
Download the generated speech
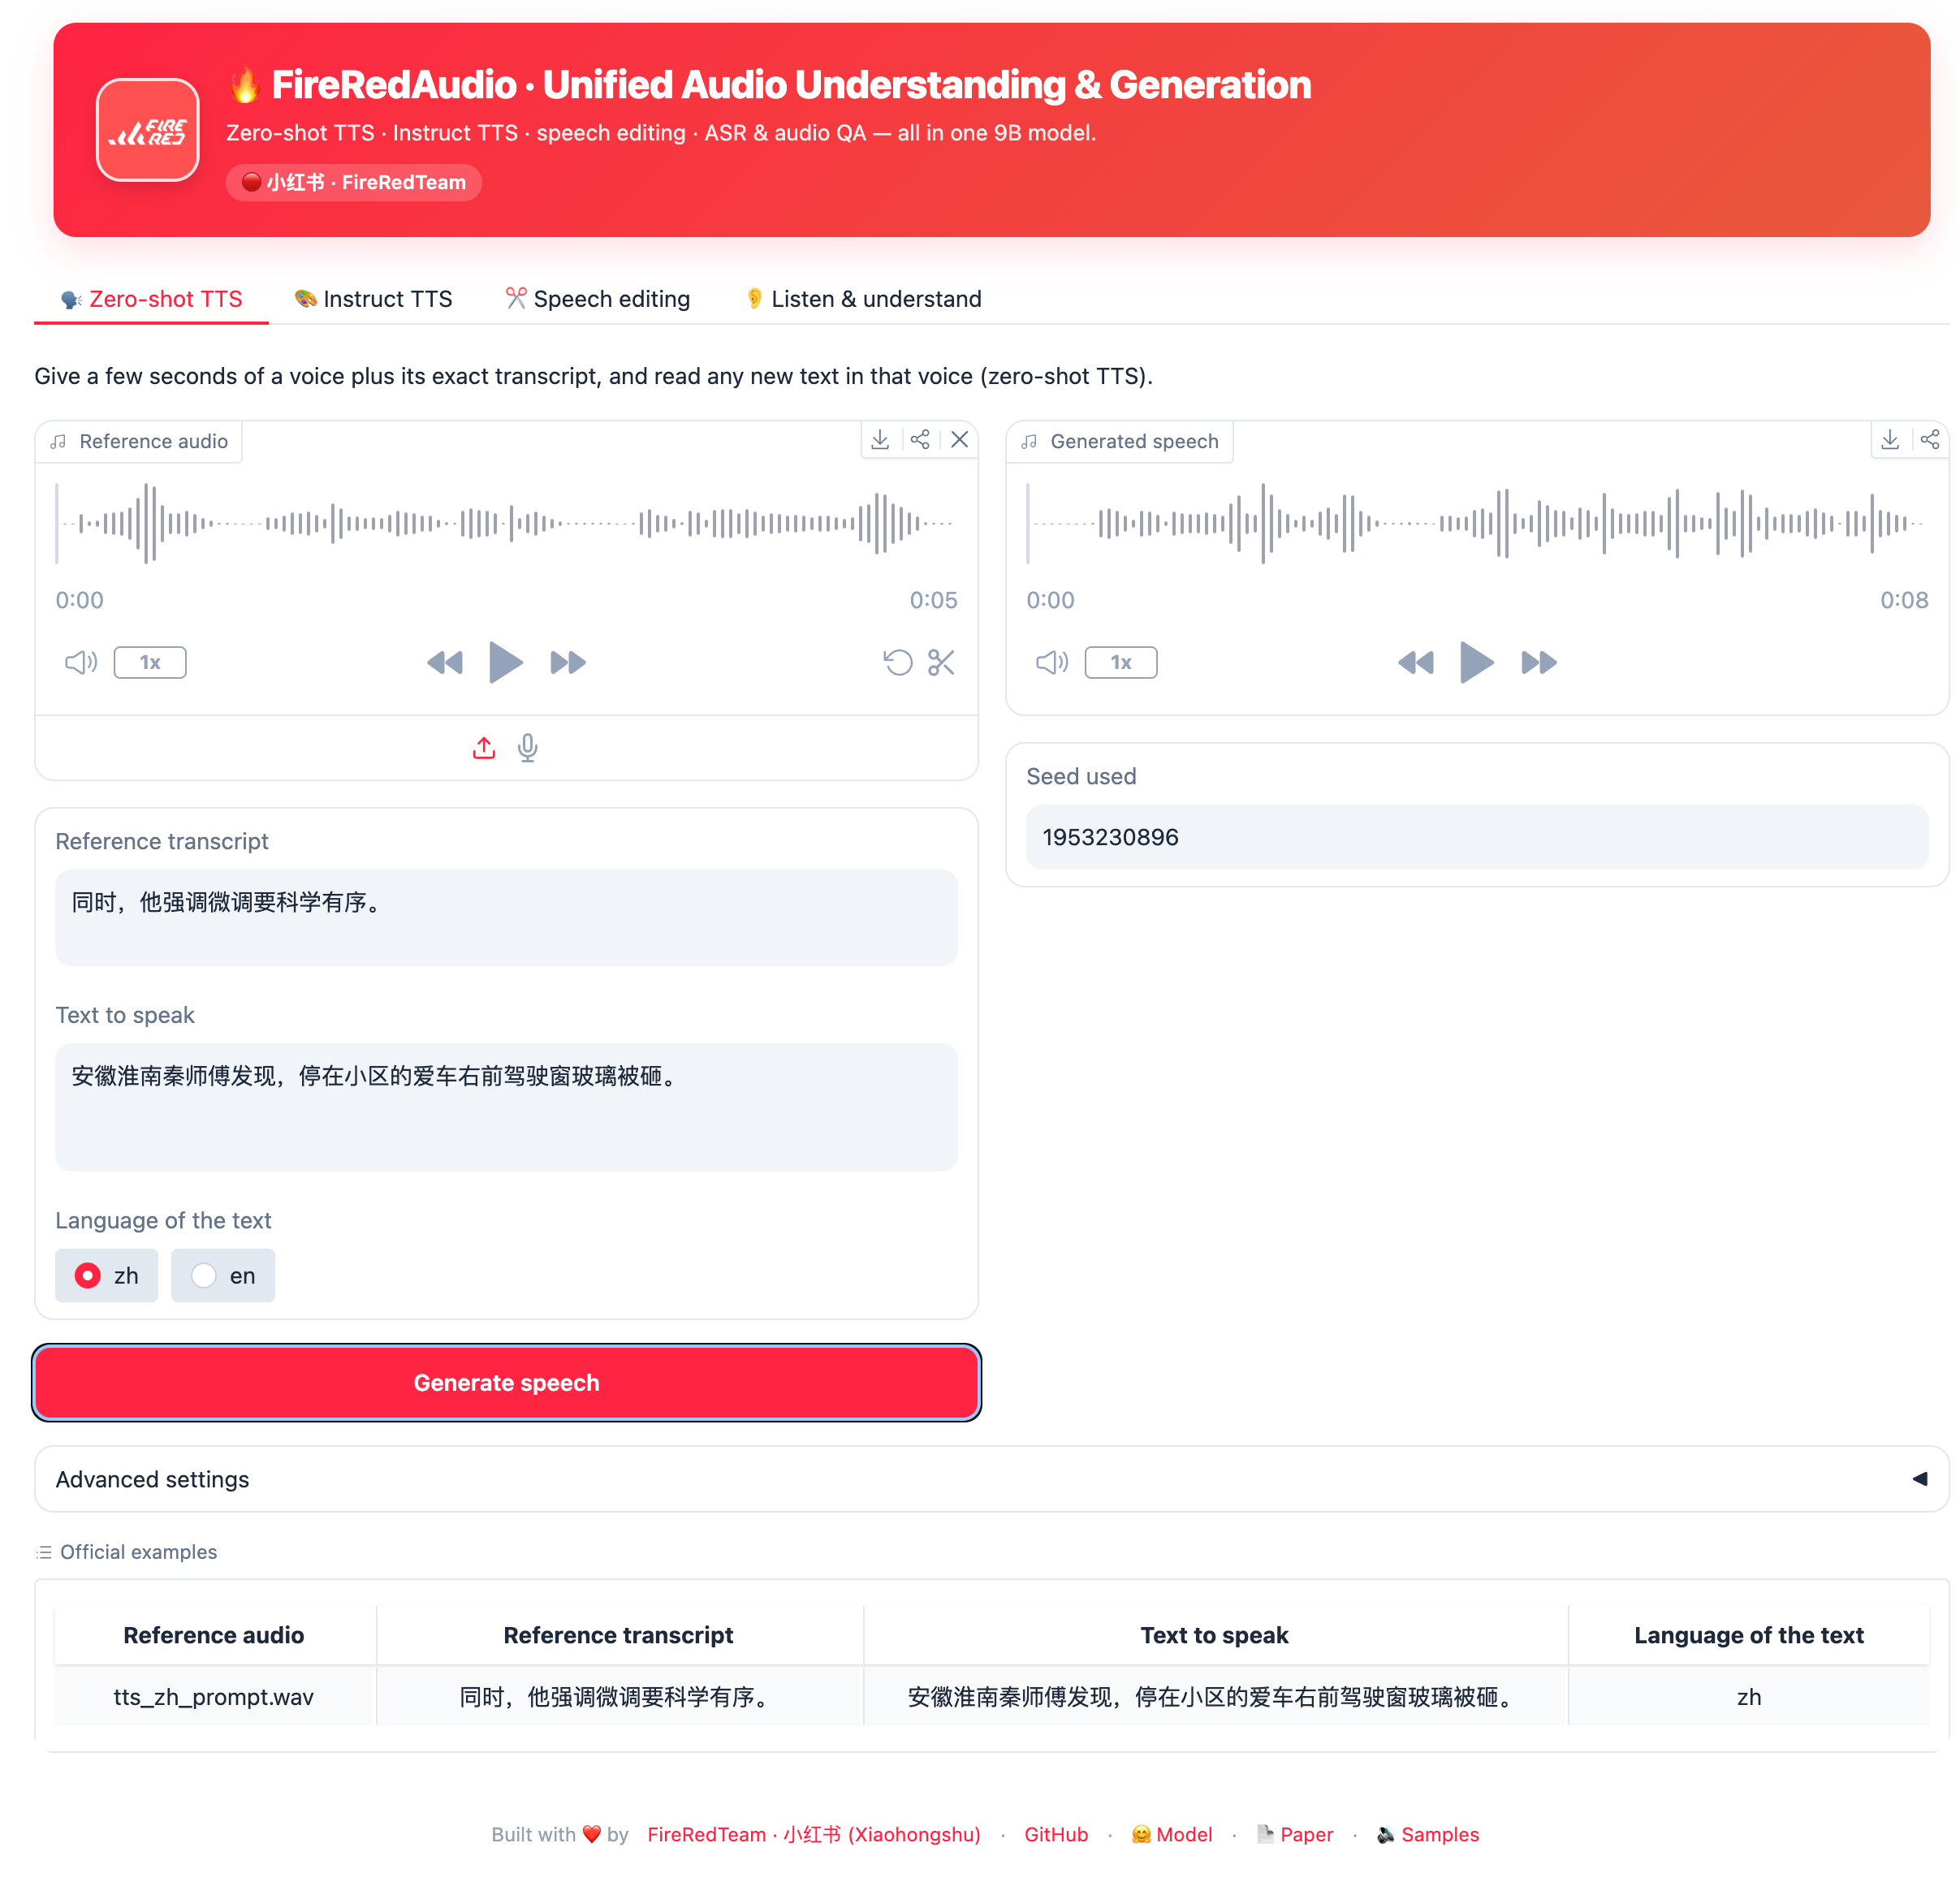(1890, 440)
